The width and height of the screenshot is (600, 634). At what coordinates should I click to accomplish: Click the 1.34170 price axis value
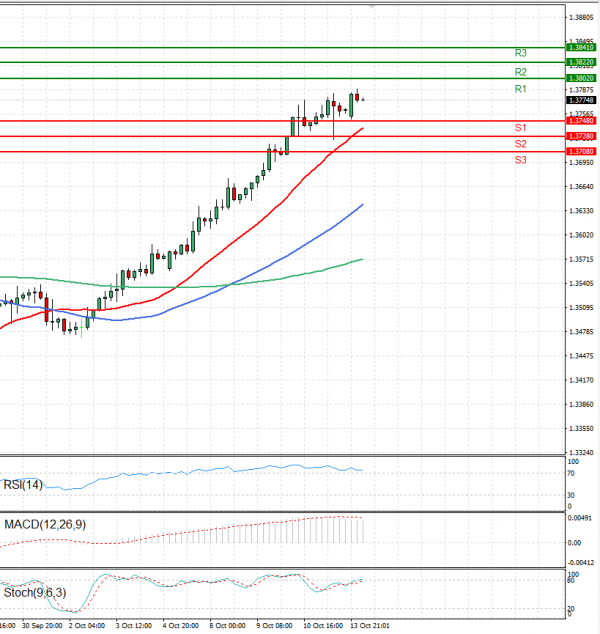click(x=581, y=380)
